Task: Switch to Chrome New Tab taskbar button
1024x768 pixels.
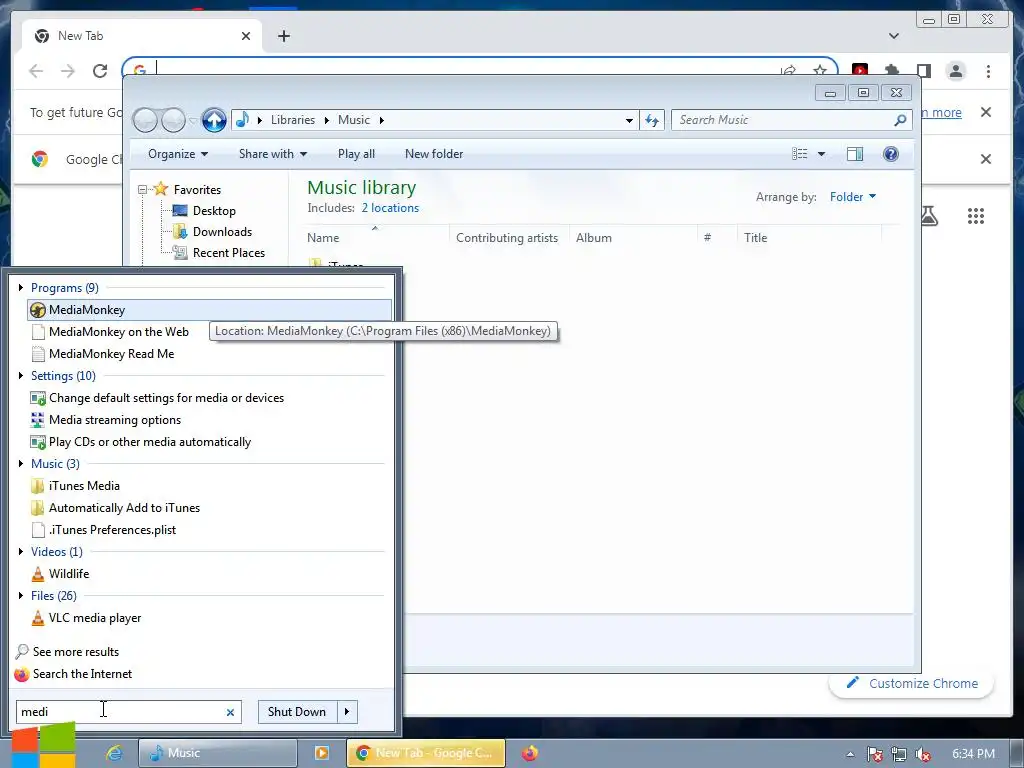Action: 426,753
